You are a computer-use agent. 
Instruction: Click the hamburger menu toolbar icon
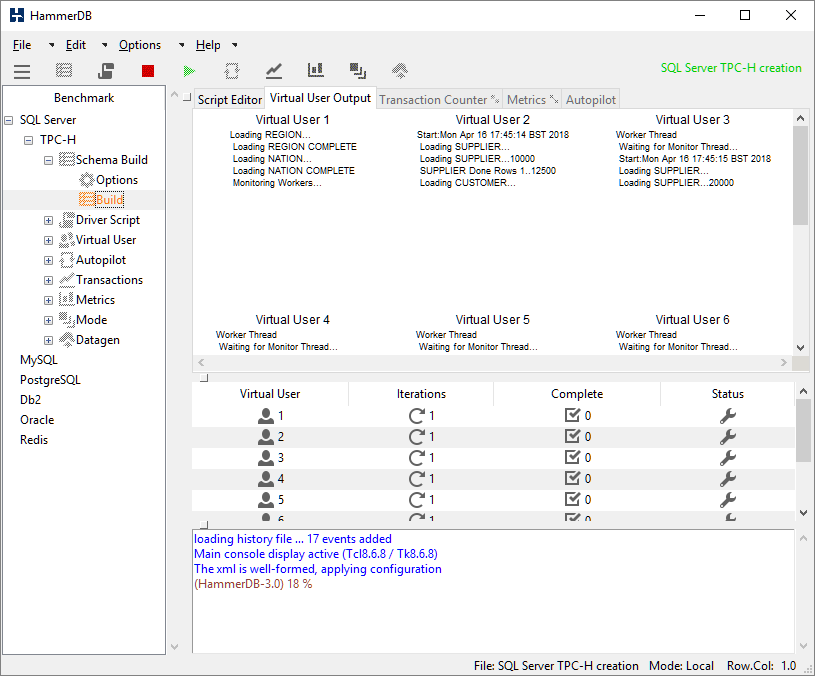[22, 71]
